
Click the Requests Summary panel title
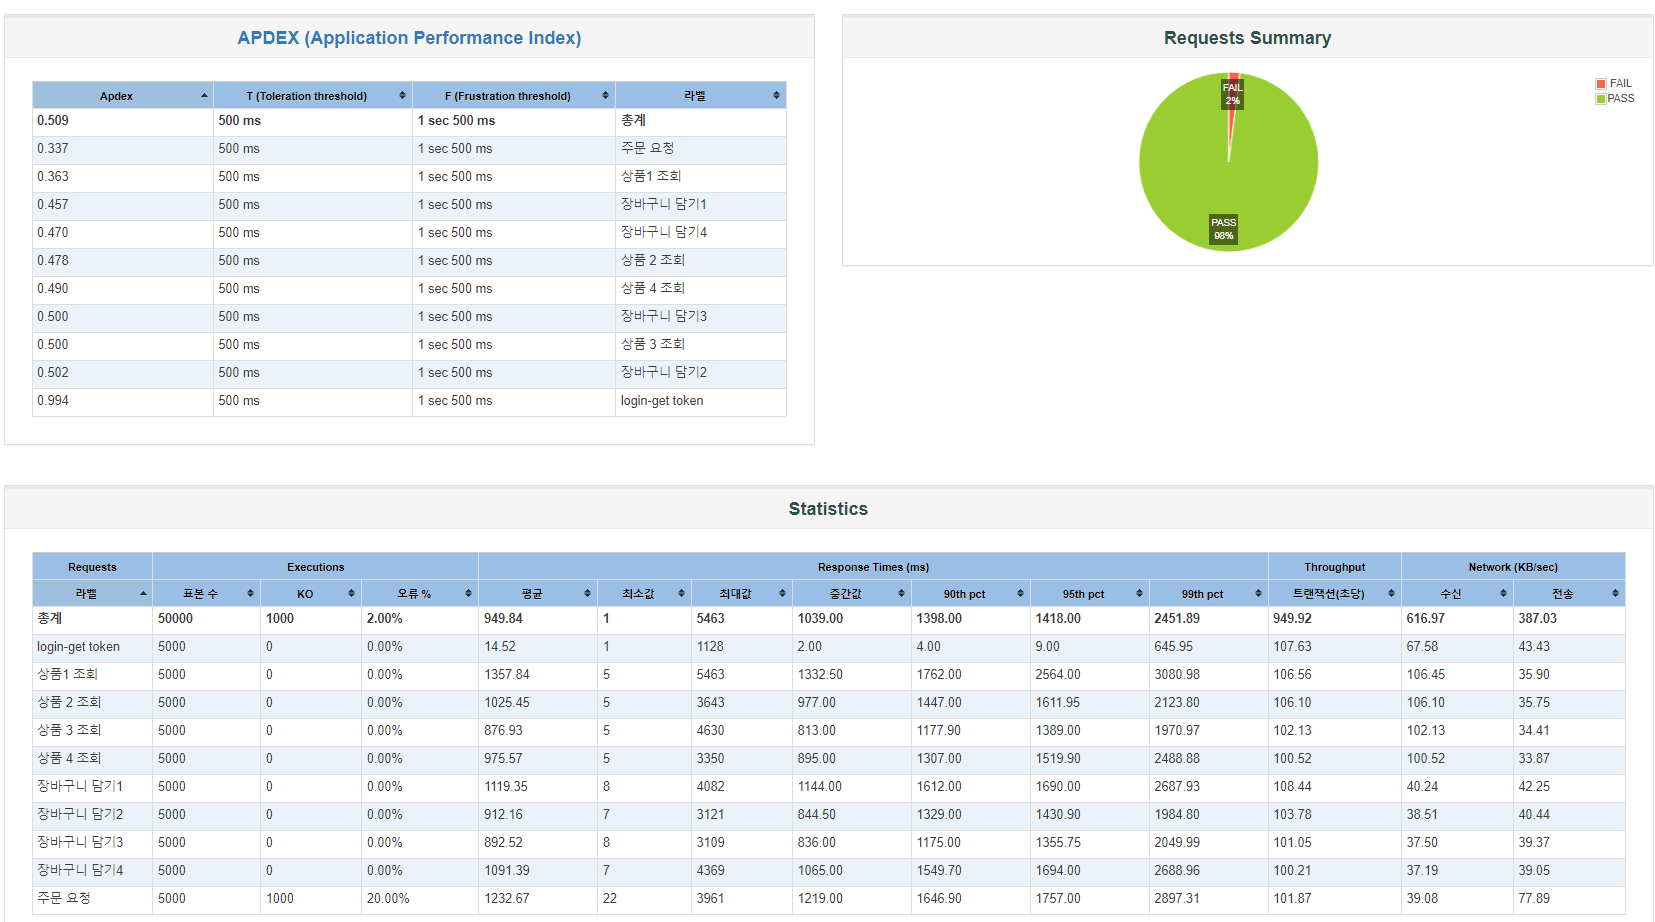click(1247, 38)
